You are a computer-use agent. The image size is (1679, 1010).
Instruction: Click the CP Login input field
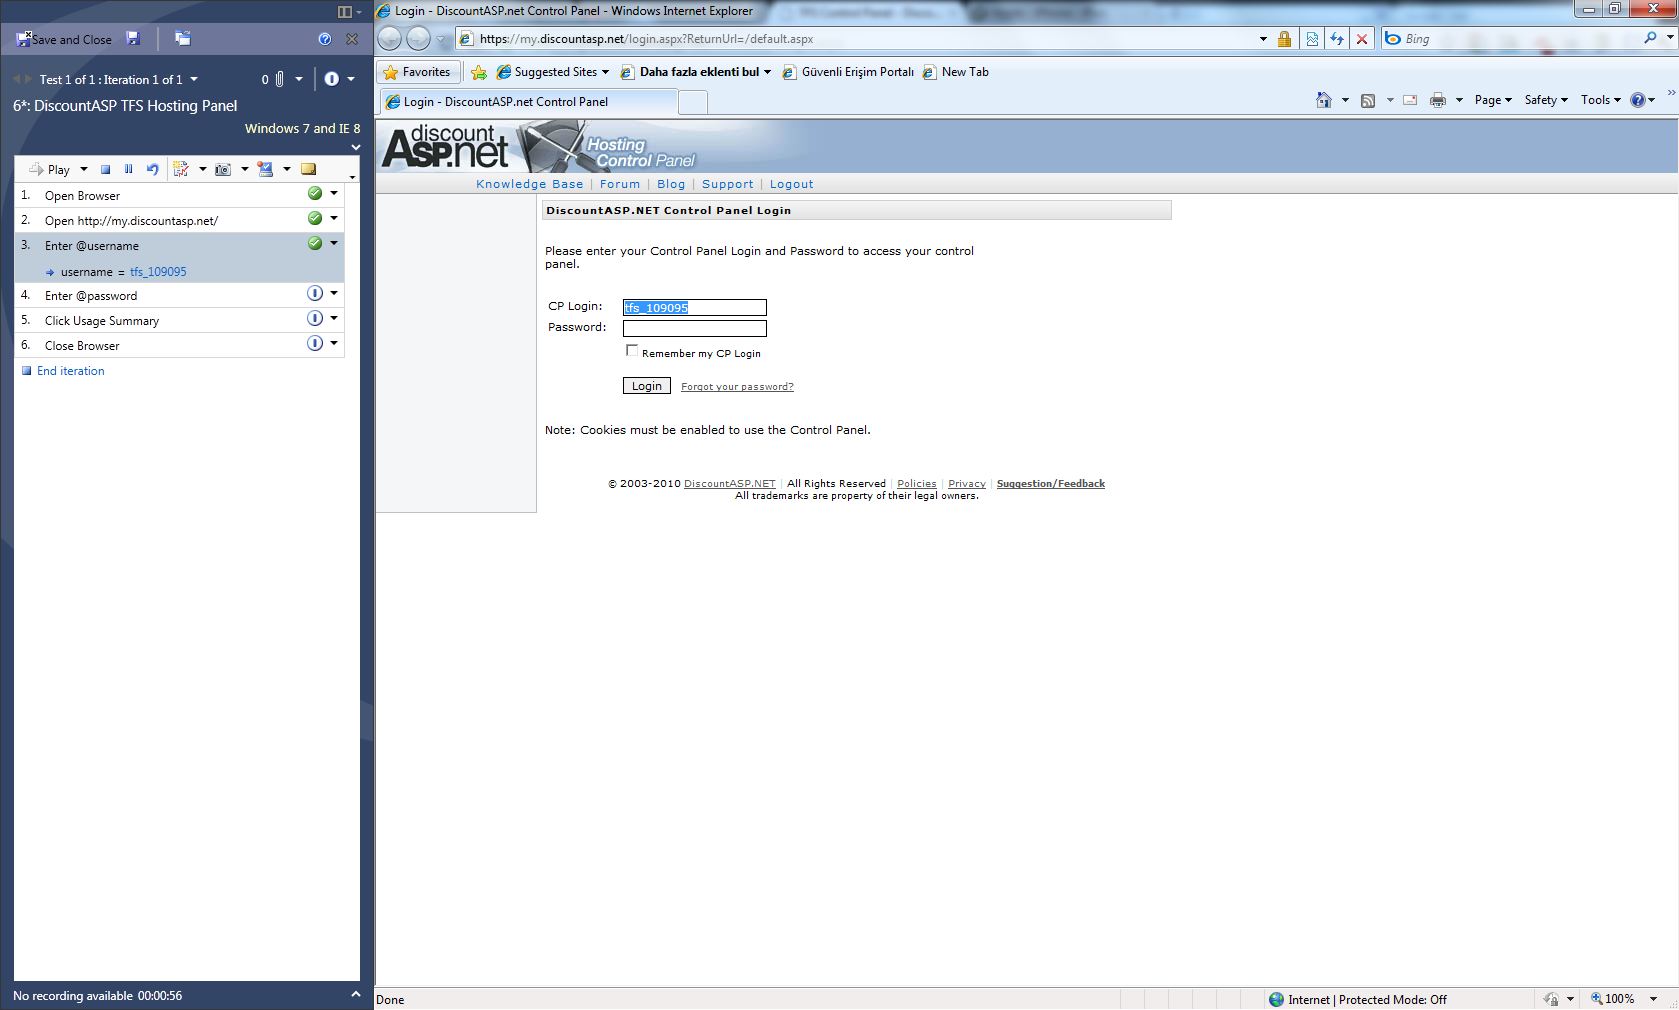point(695,308)
